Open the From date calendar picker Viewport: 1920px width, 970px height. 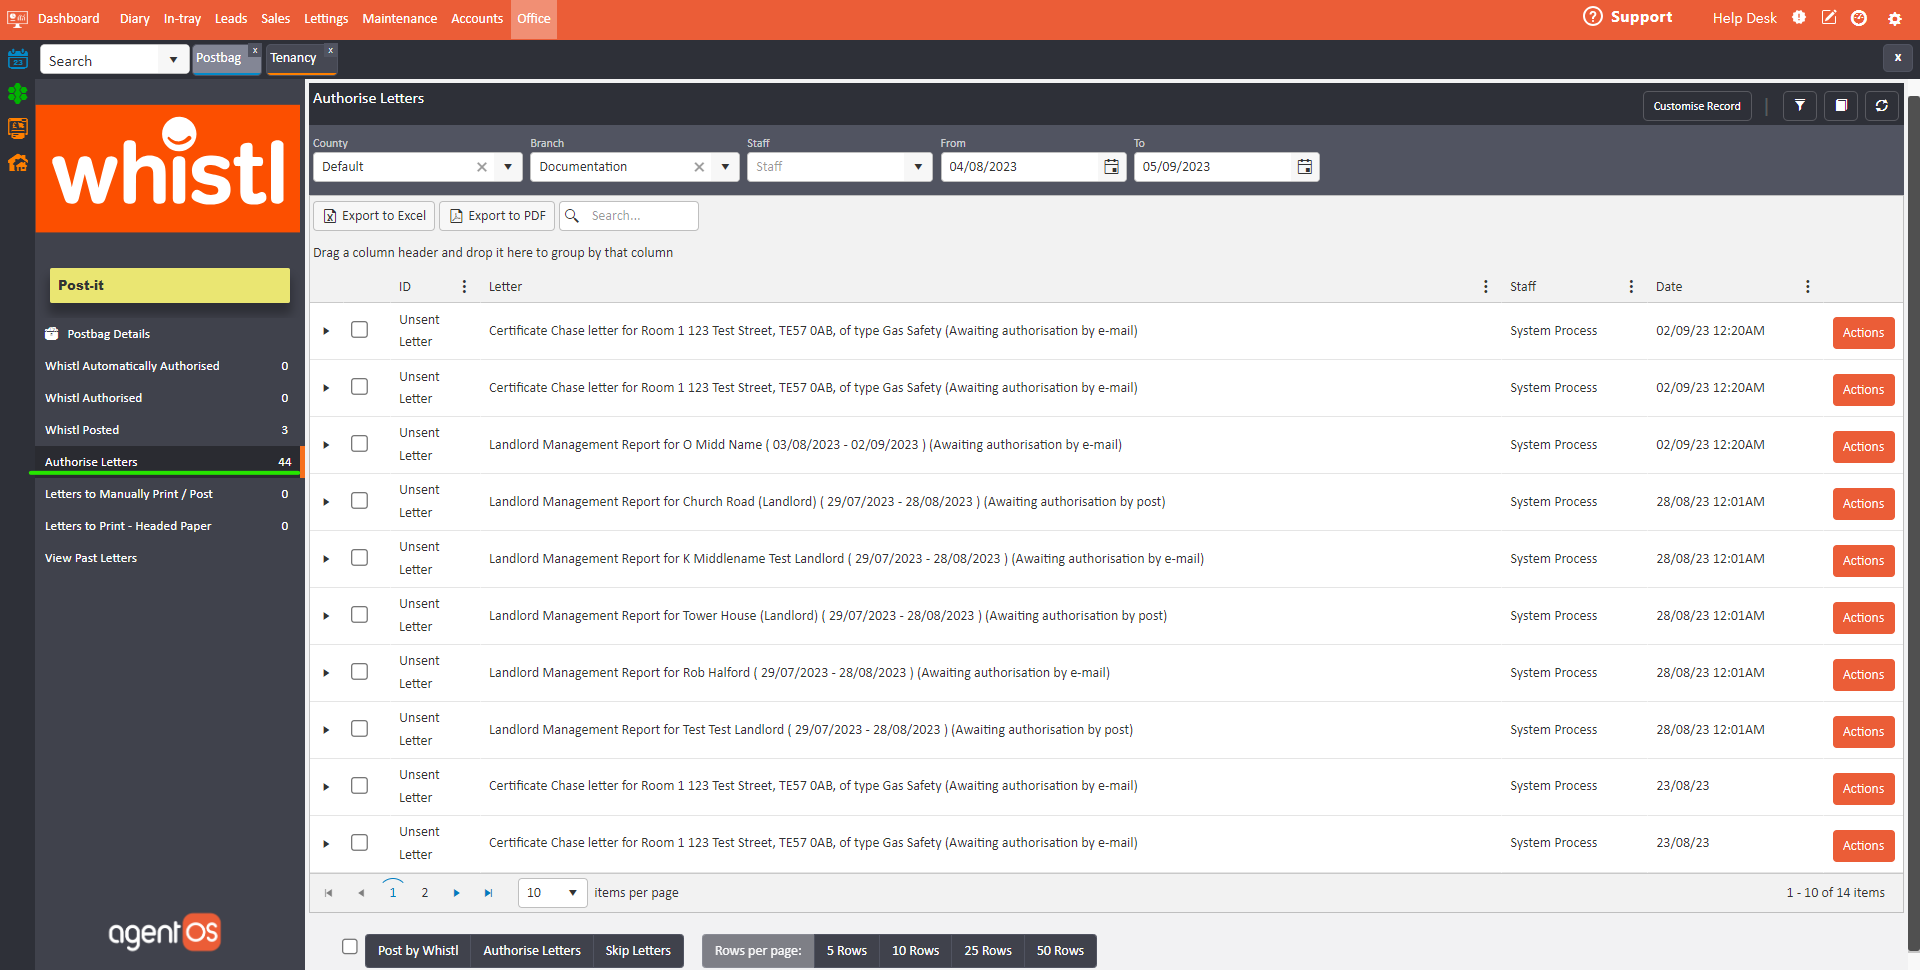pos(1111,167)
